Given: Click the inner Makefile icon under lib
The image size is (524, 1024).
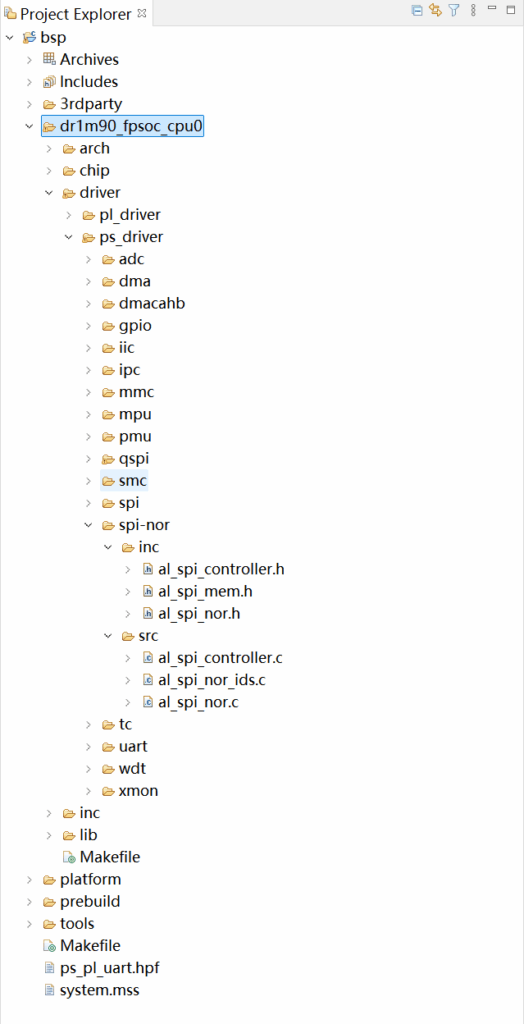Looking at the screenshot, I should coord(69,856).
